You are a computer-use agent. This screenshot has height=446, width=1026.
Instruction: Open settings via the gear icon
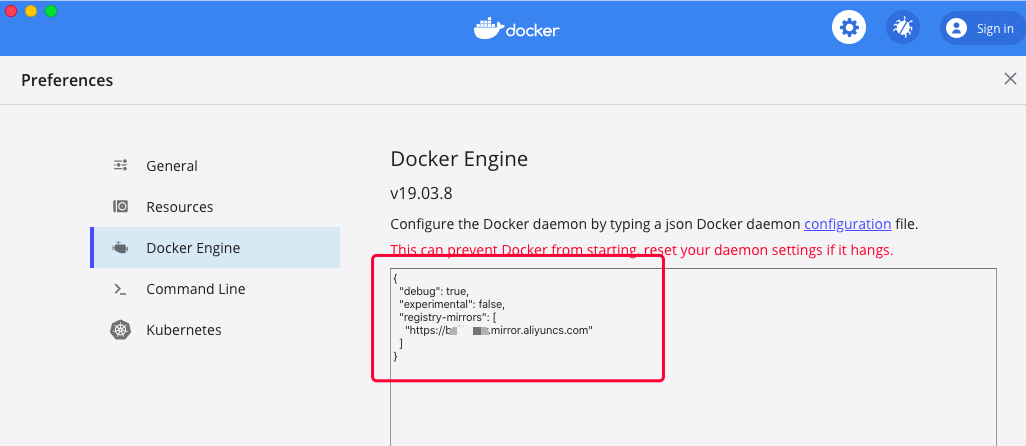[849, 27]
